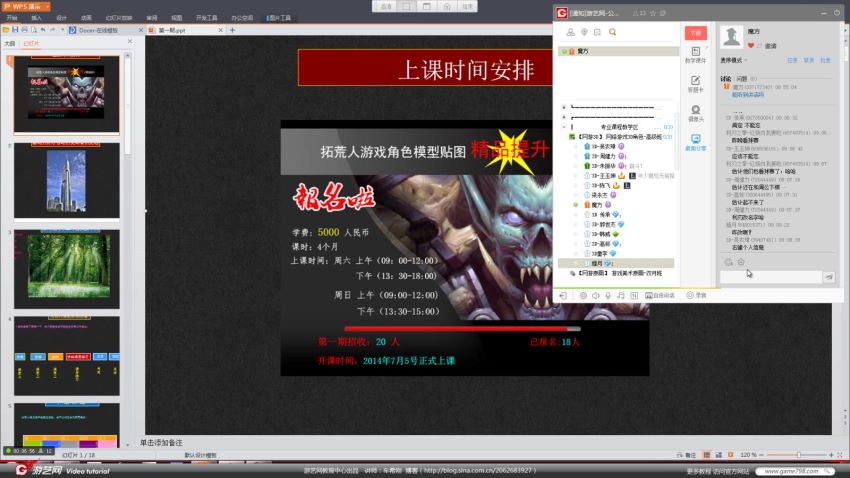The height and width of the screenshot is (478, 850).
Task: Click the location pin icon in classroom window
Action: 584,32
